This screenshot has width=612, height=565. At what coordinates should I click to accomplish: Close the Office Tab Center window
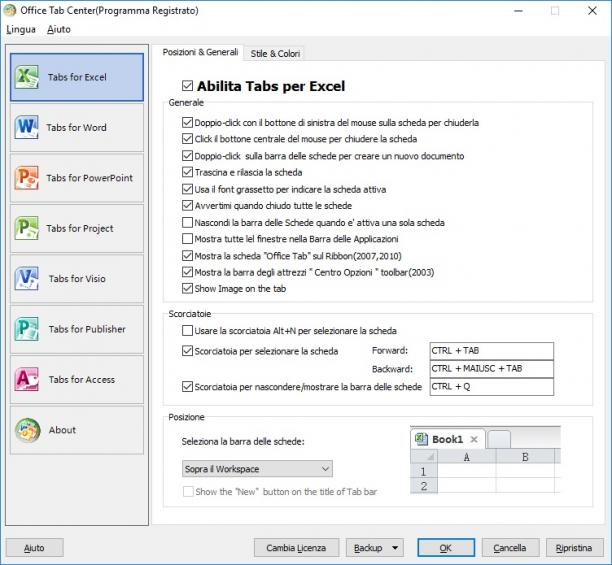pyautogui.click(x=592, y=11)
